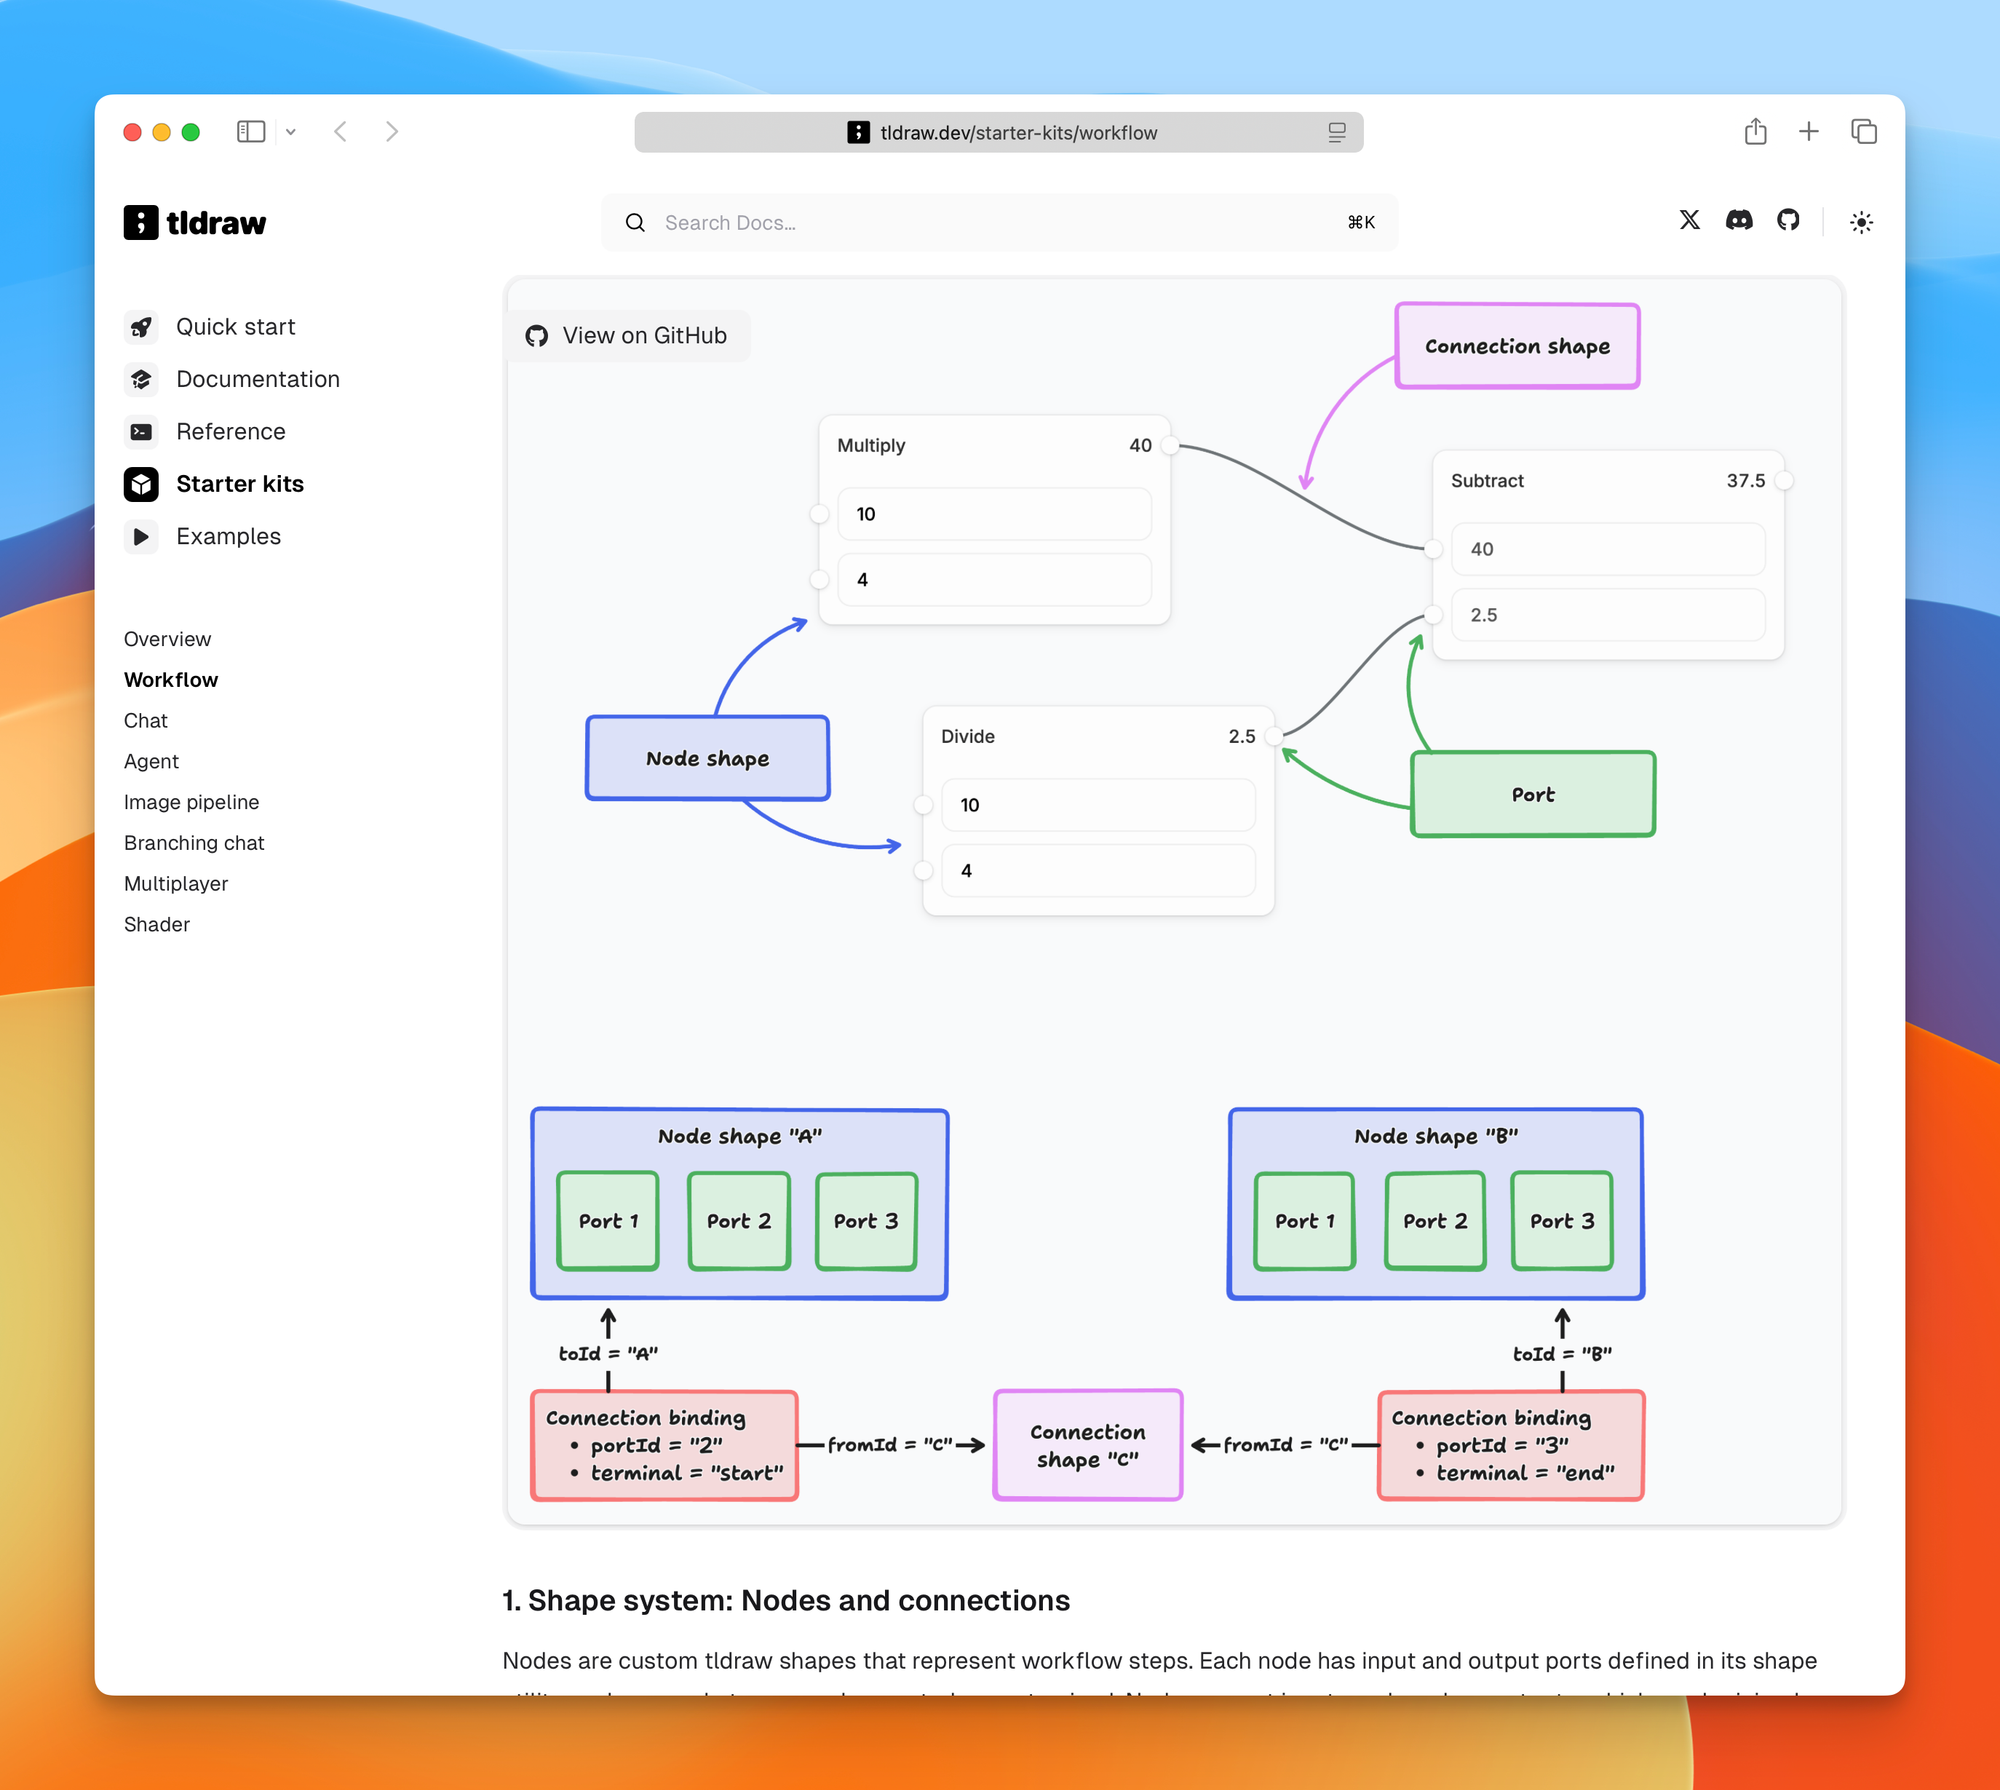Viewport: 2000px width, 1790px height.
Task: Click the search magnifier icon
Action: [635, 222]
